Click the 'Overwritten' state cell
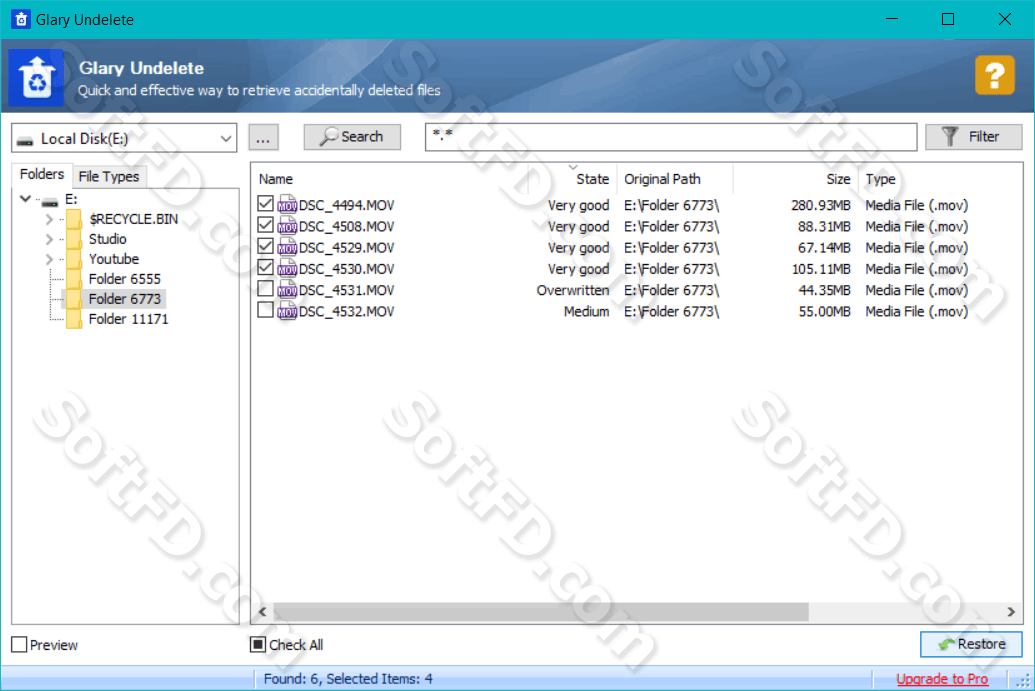The width and height of the screenshot is (1035, 691). coord(572,290)
